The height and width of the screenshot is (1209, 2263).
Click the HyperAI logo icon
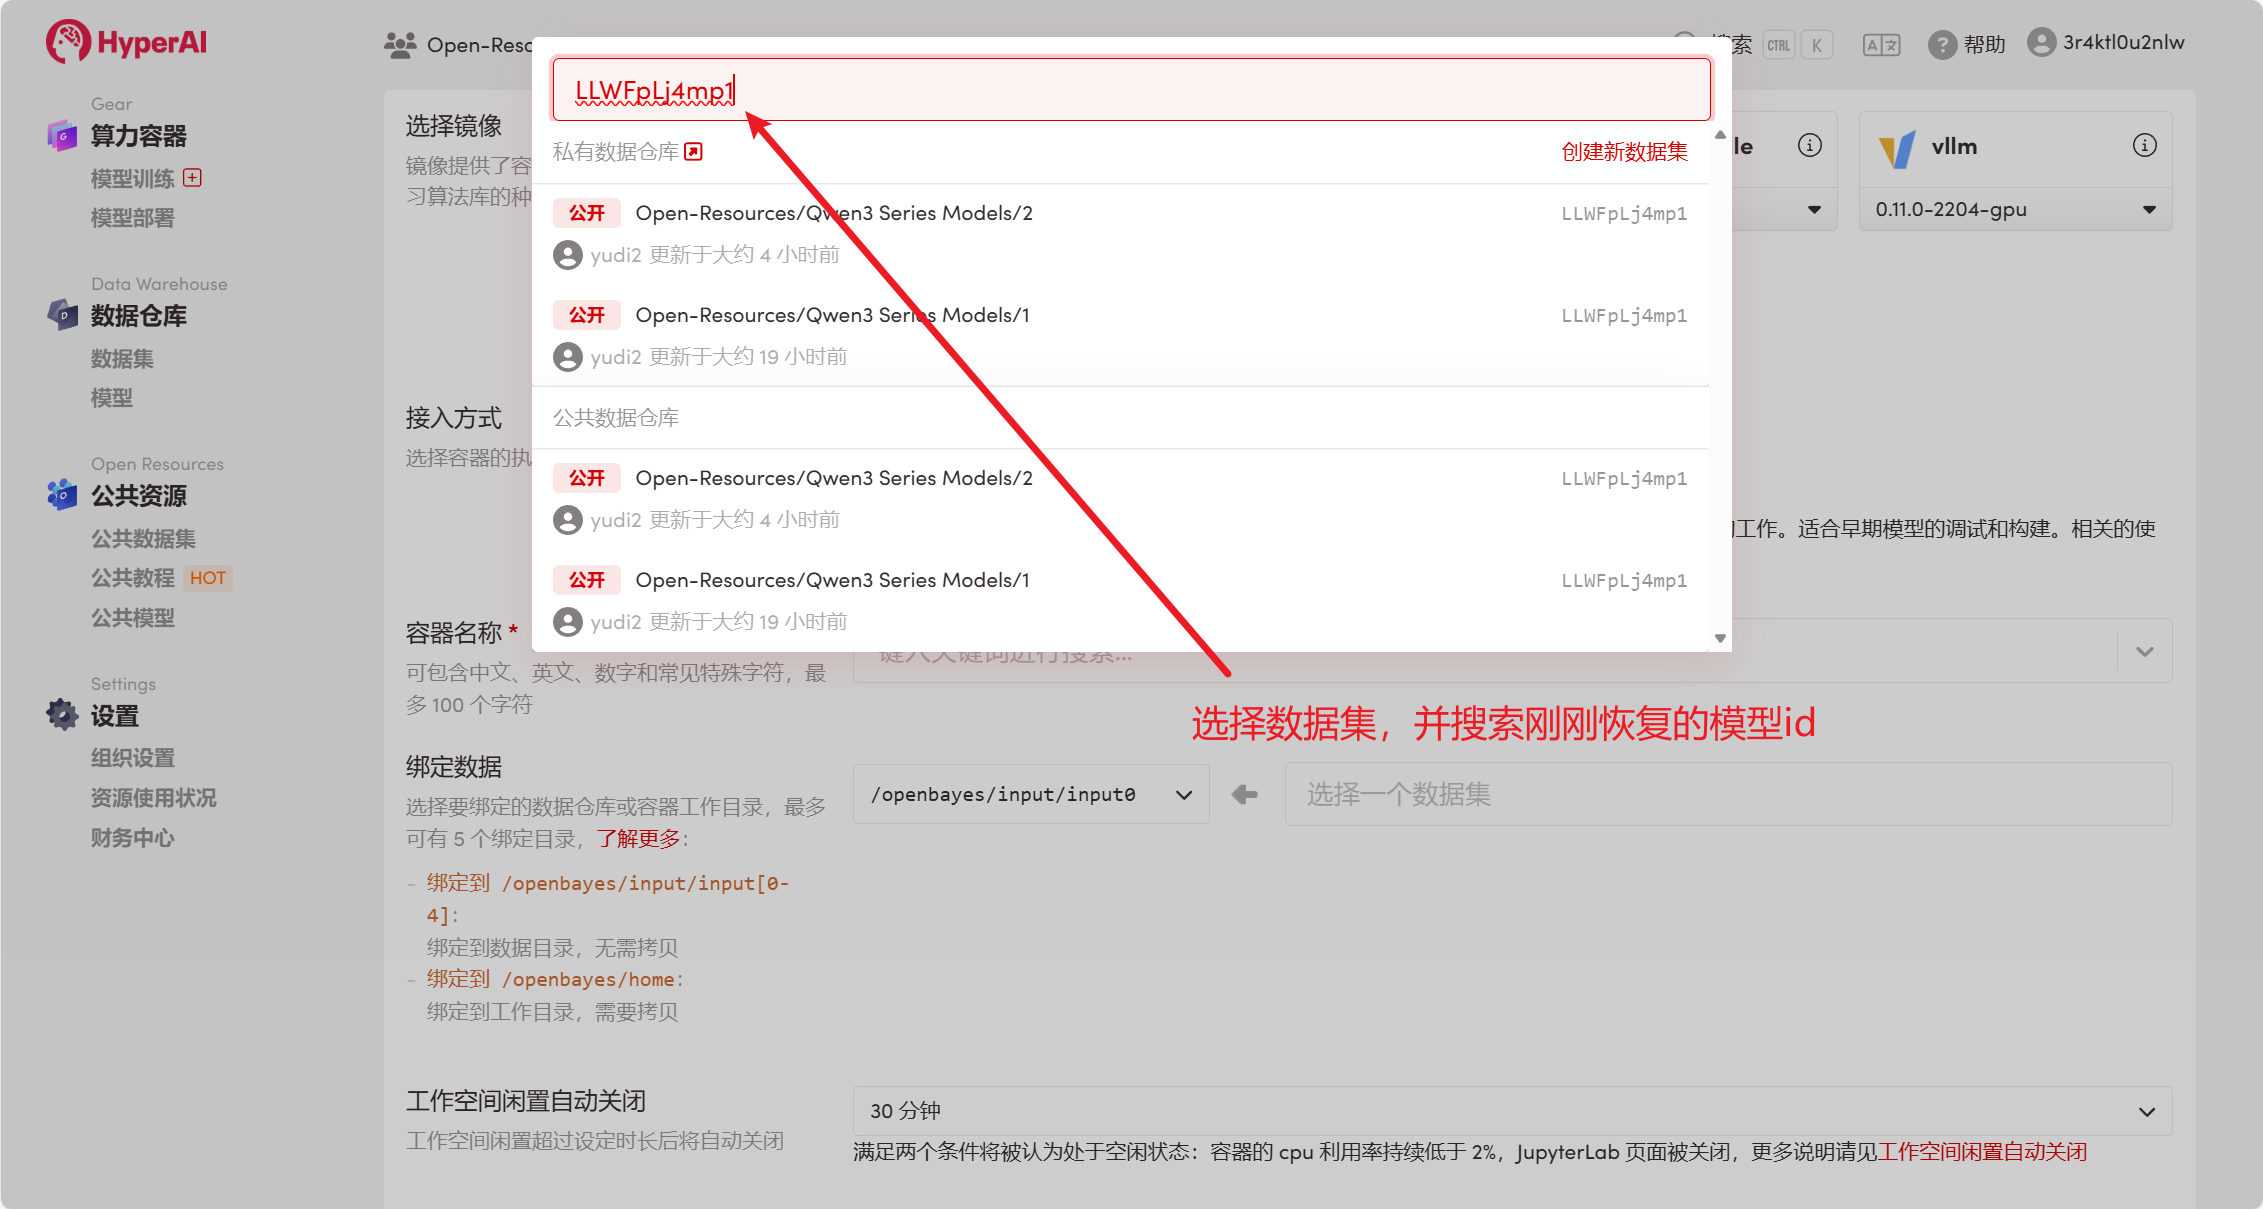[x=67, y=42]
